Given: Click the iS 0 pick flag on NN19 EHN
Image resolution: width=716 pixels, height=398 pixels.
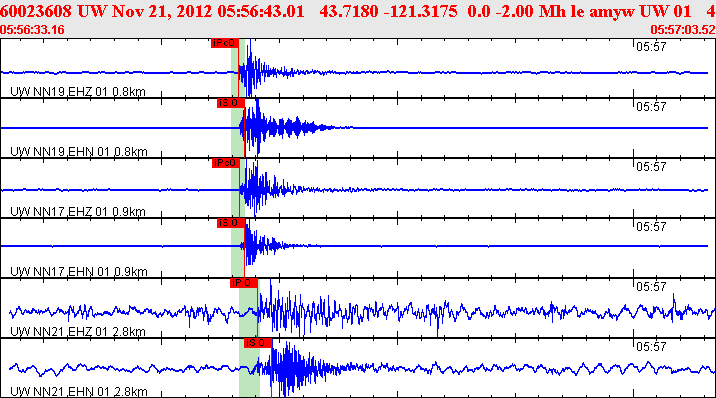Looking at the screenshot, I should point(231,103).
